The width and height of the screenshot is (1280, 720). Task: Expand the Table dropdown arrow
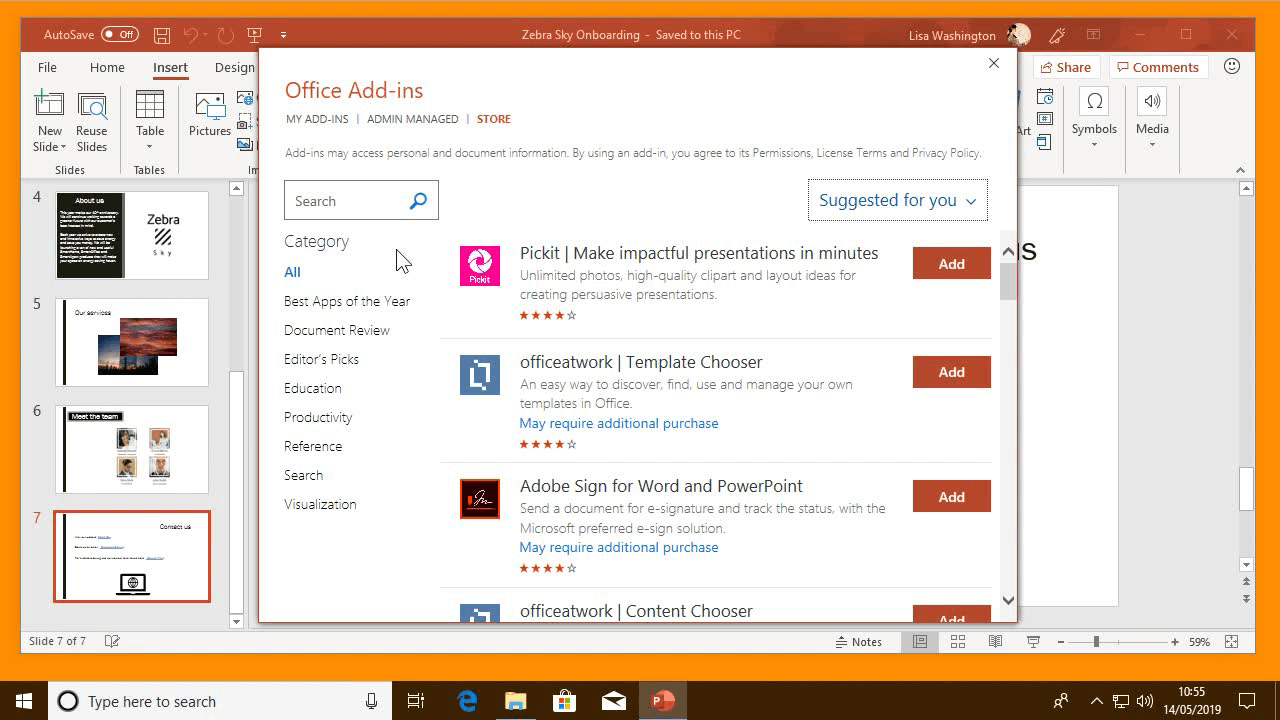[150, 145]
